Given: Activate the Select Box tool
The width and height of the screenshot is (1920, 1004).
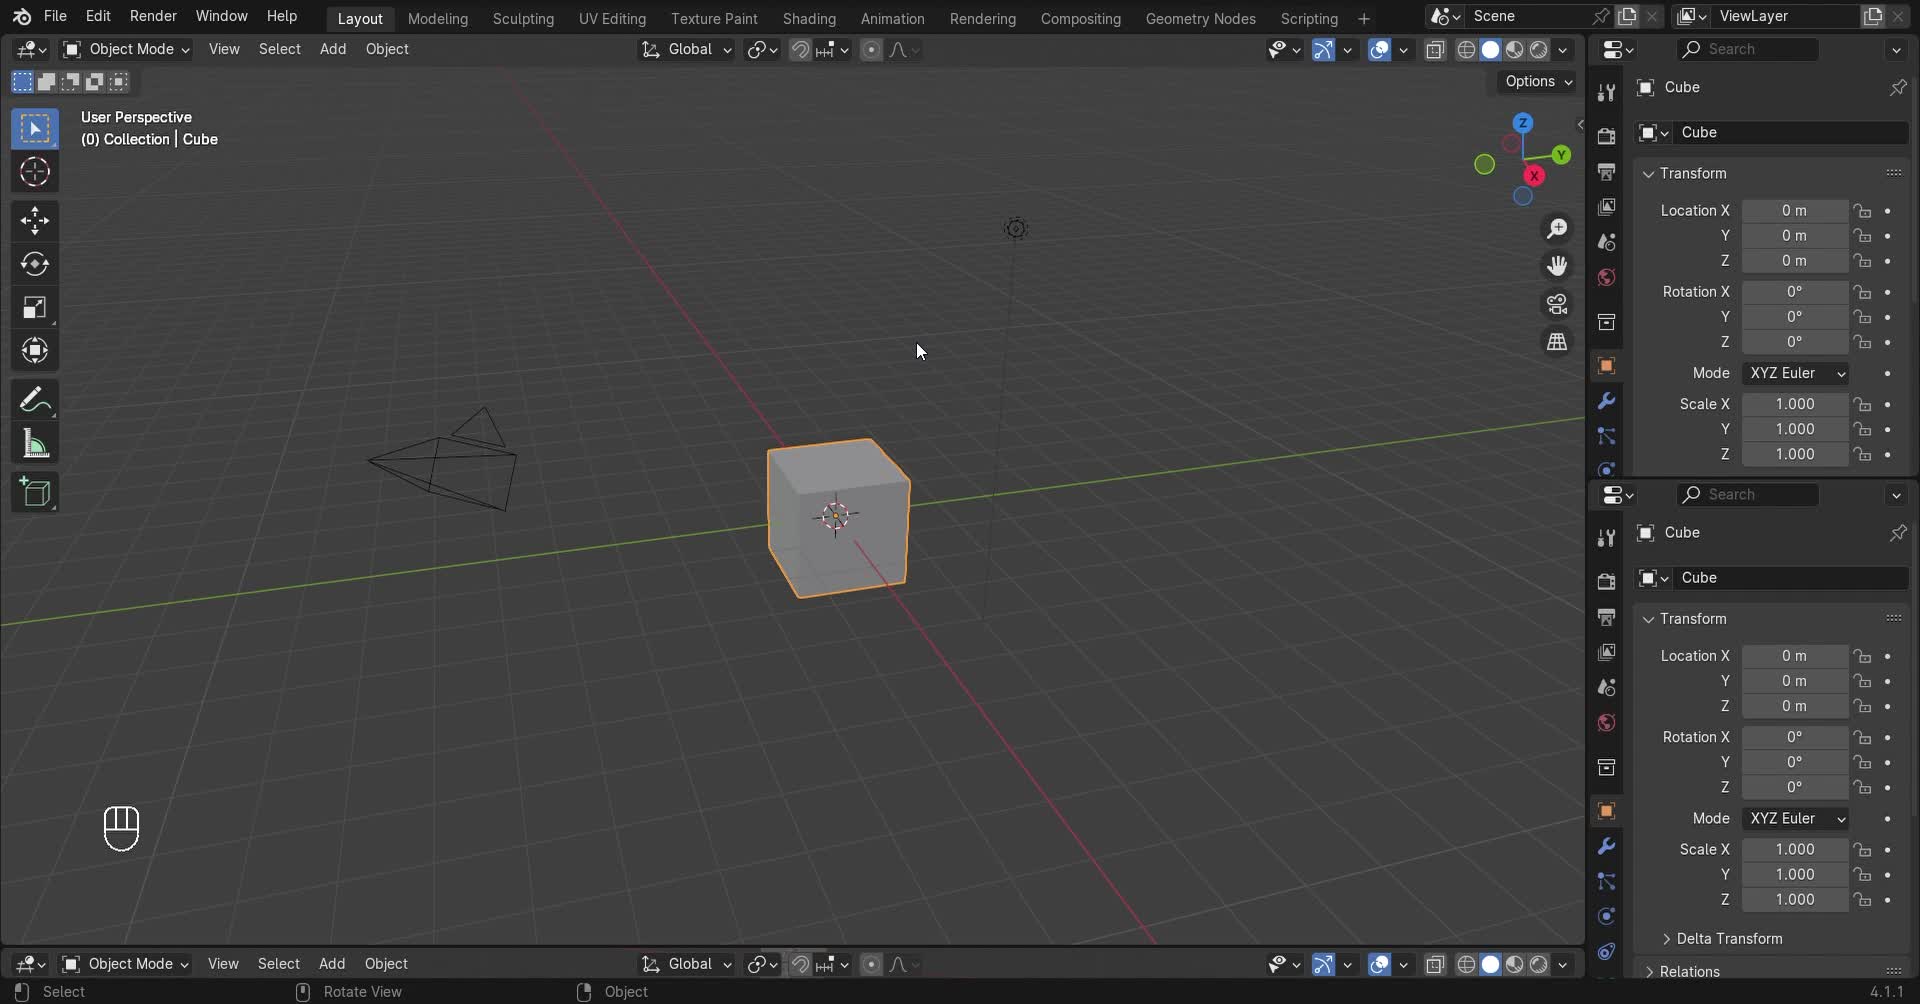Looking at the screenshot, I should click(x=35, y=129).
